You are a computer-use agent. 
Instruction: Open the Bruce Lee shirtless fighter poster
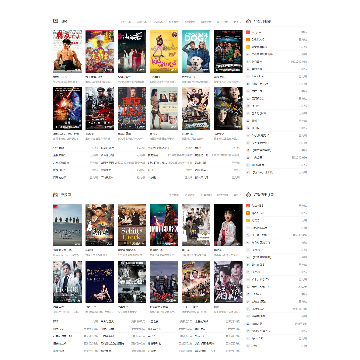(x=67, y=51)
